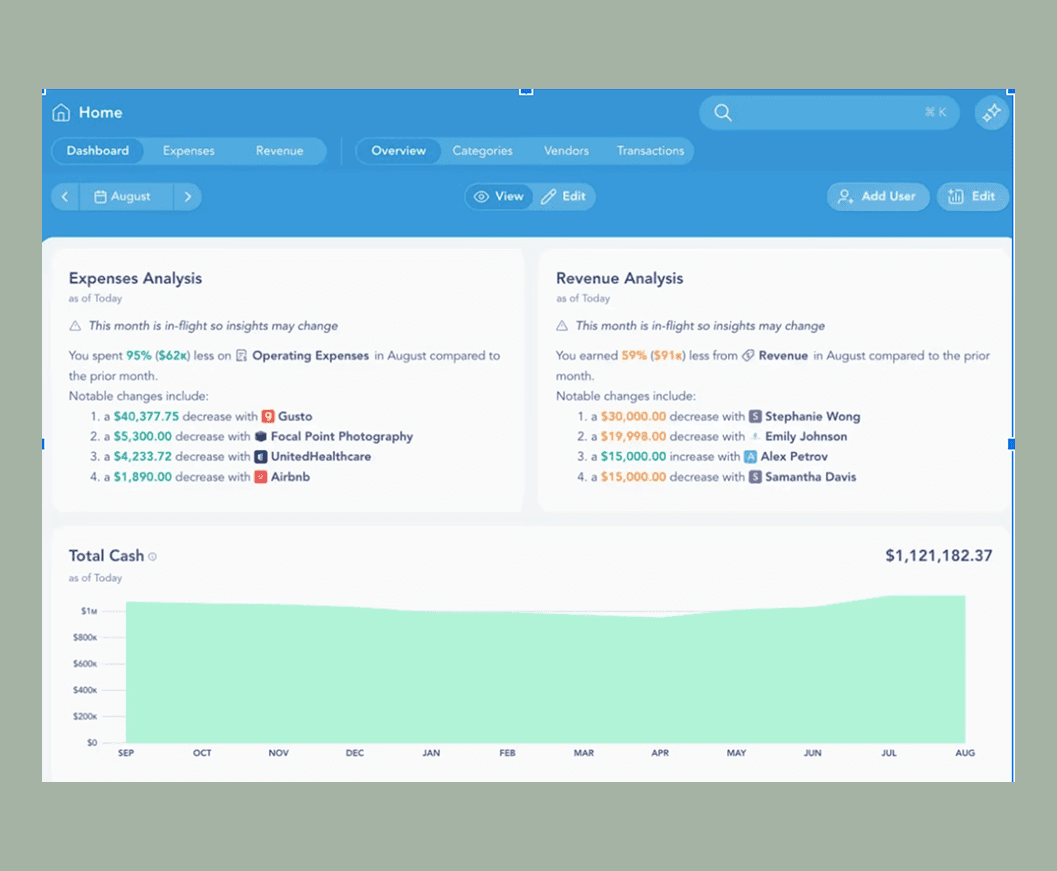Open the Transactions tab

click(650, 150)
